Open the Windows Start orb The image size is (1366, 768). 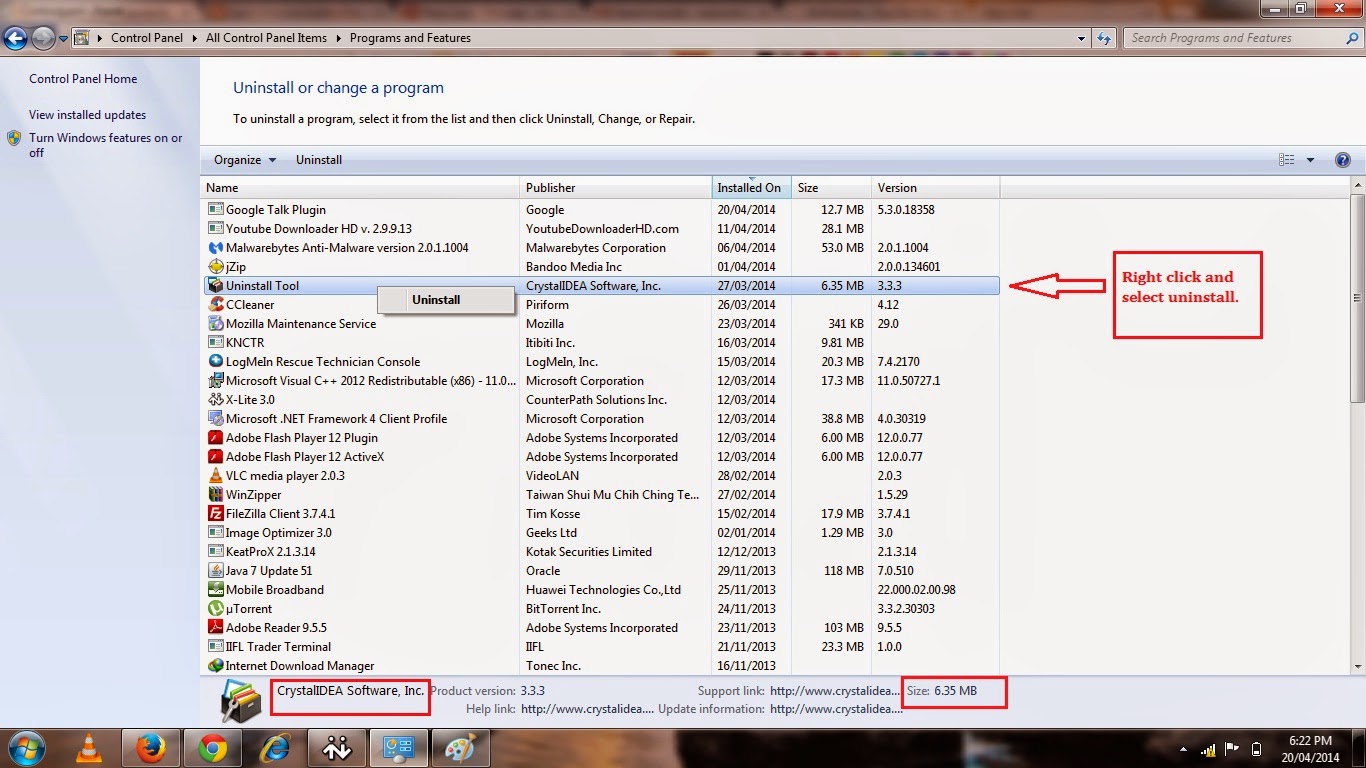[x=27, y=747]
